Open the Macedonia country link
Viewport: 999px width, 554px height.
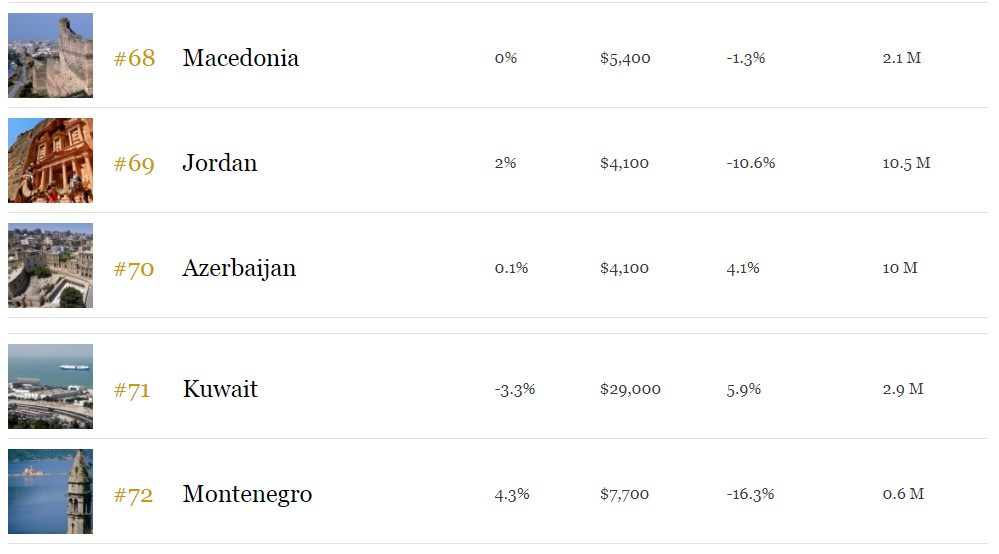[x=240, y=58]
